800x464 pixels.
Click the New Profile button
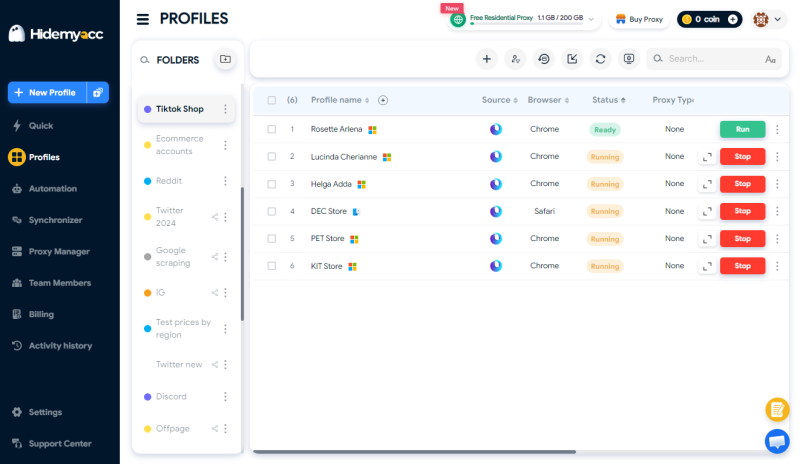pyautogui.click(x=47, y=92)
